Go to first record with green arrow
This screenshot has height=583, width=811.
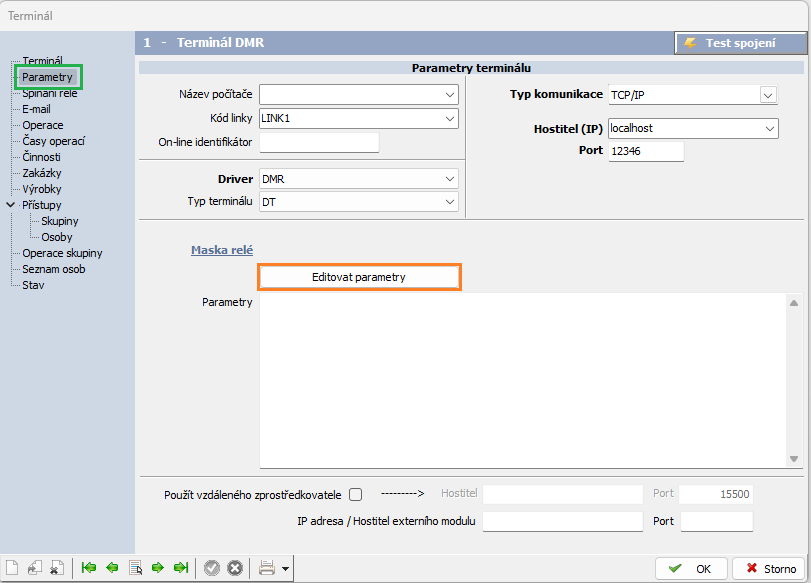(89, 568)
